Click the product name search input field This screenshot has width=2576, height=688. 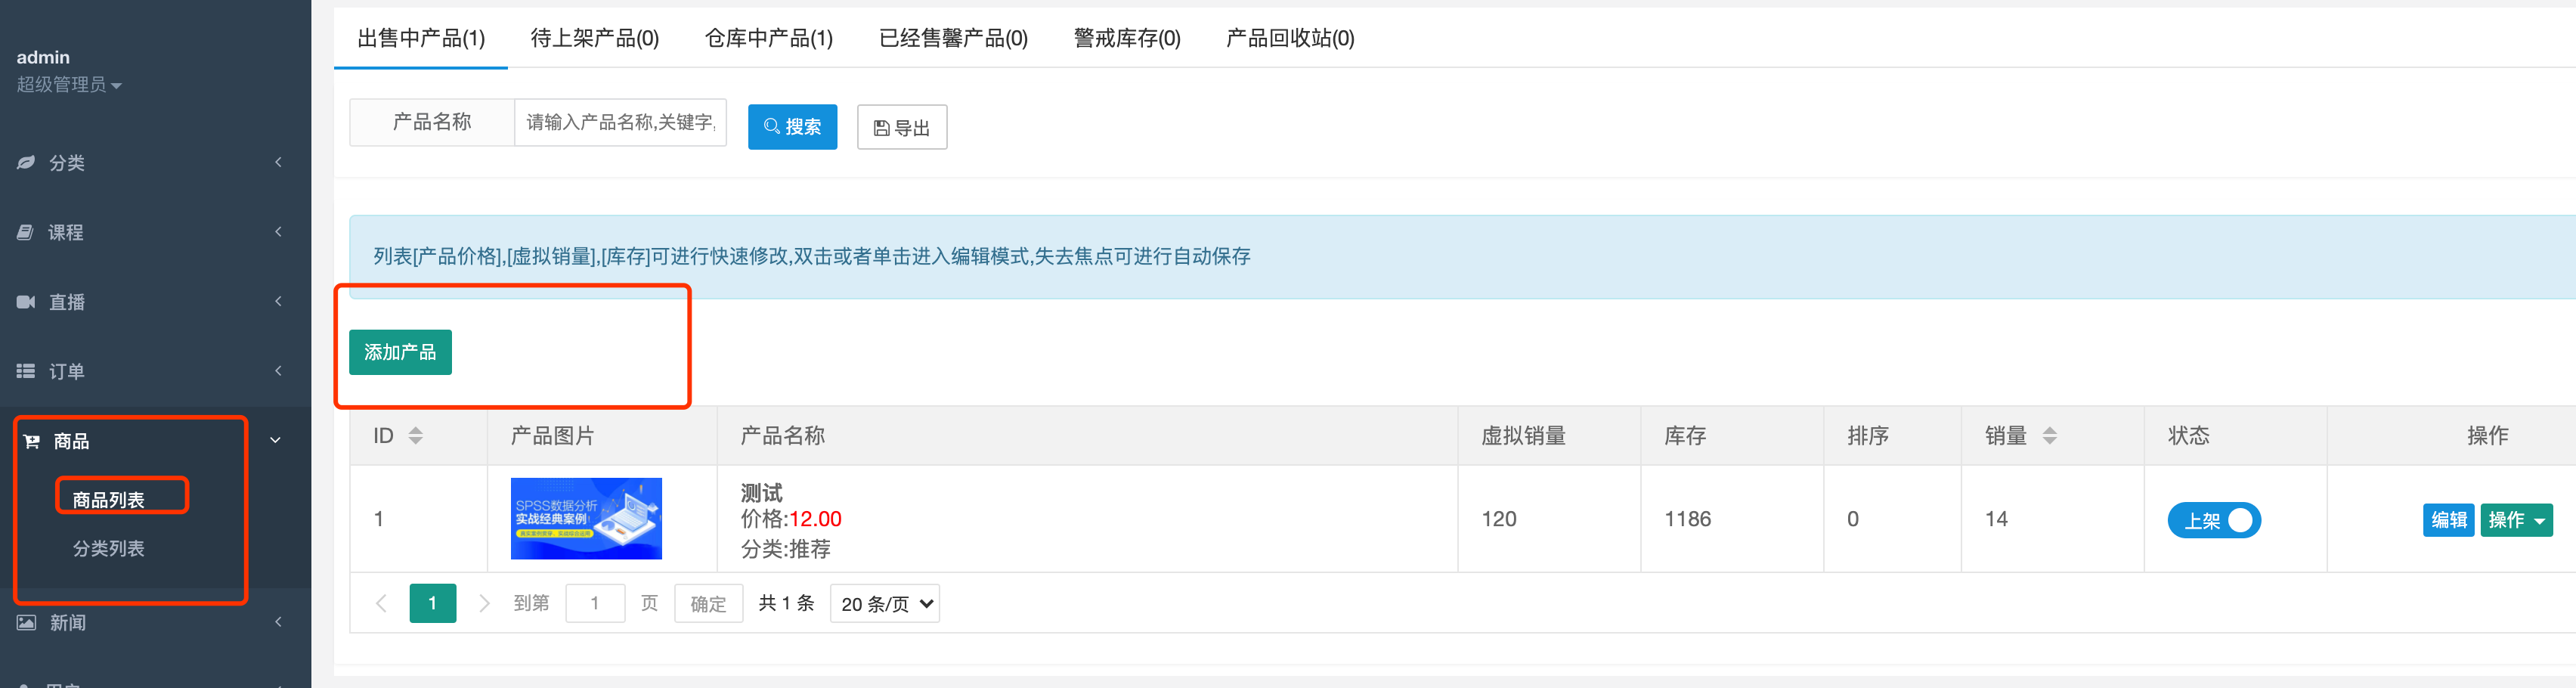tap(620, 123)
